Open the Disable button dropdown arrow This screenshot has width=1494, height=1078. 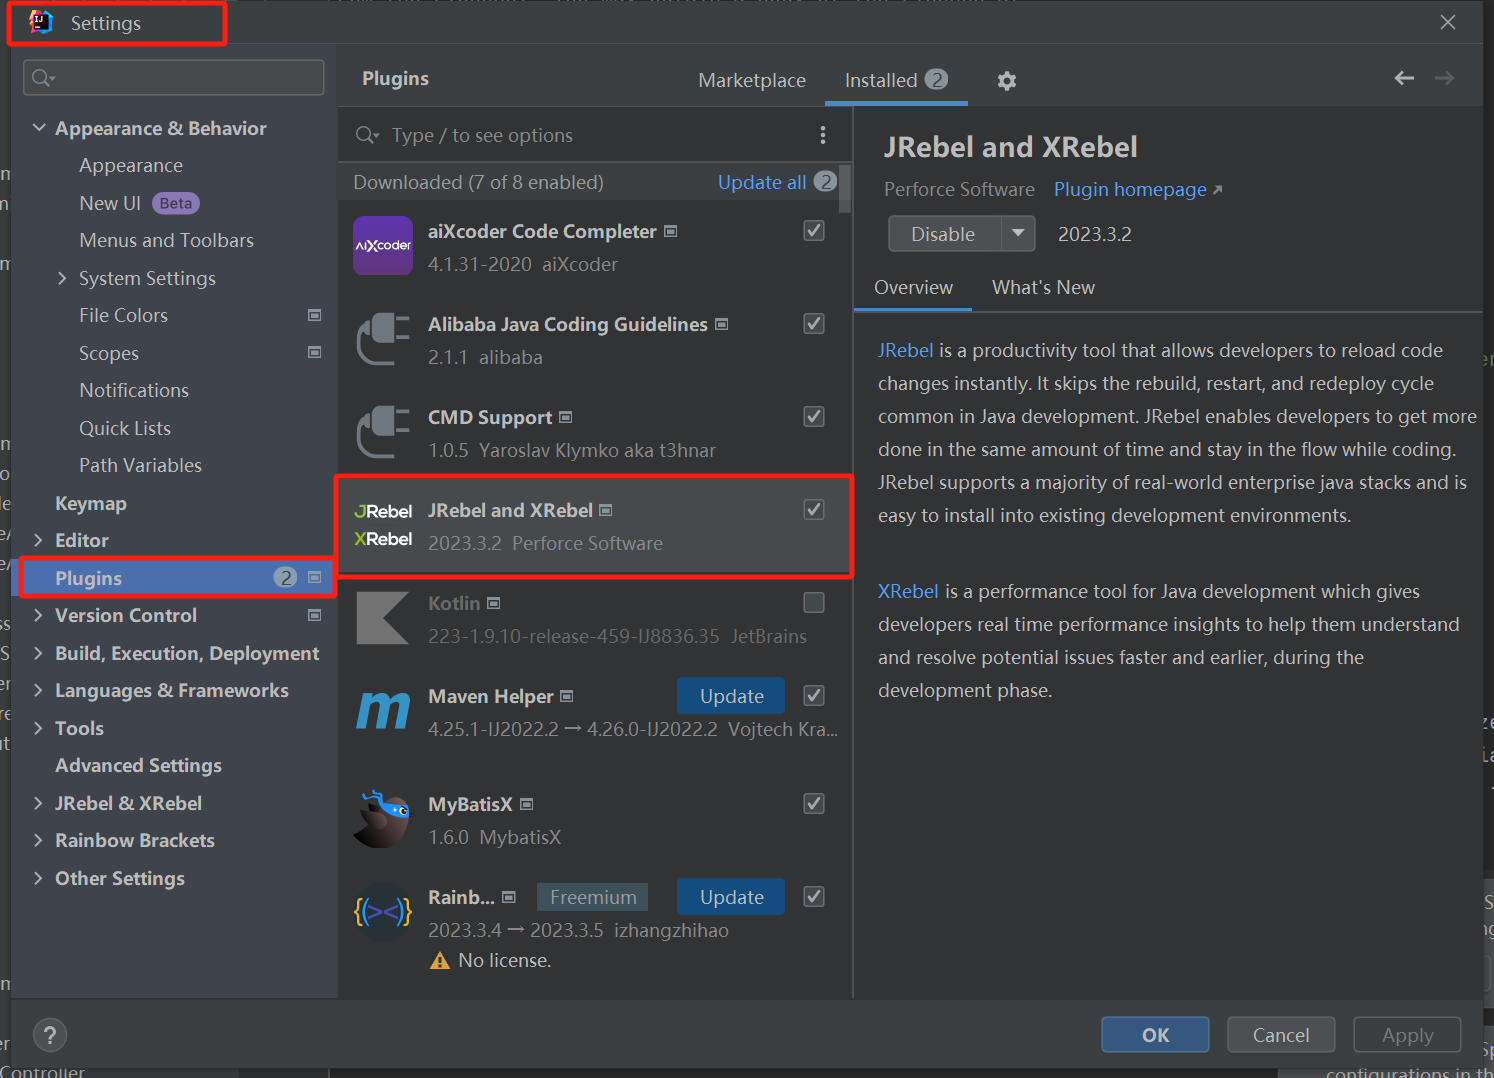(1018, 234)
